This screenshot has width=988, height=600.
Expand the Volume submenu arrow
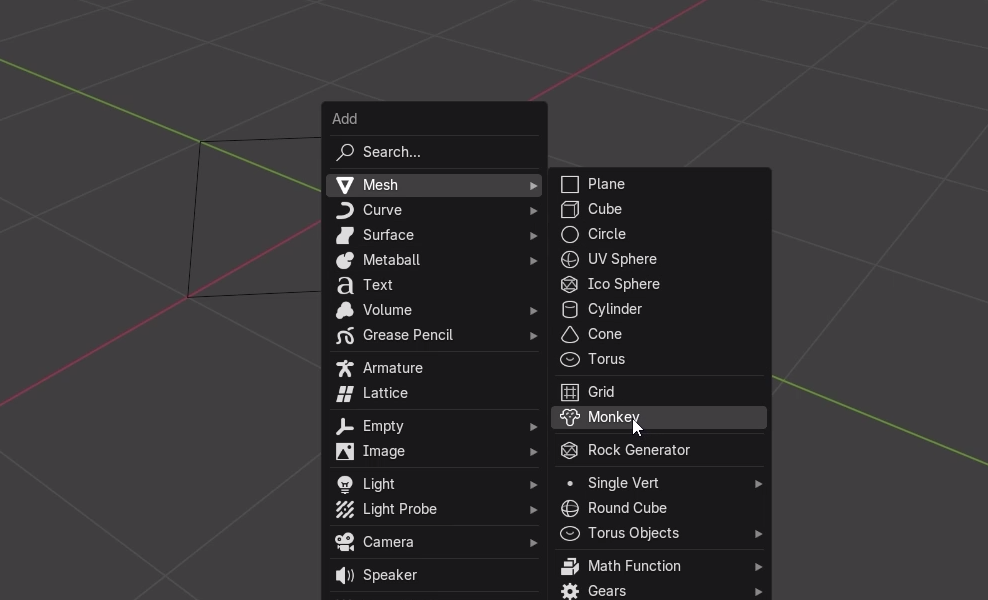(x=533, y=311)
